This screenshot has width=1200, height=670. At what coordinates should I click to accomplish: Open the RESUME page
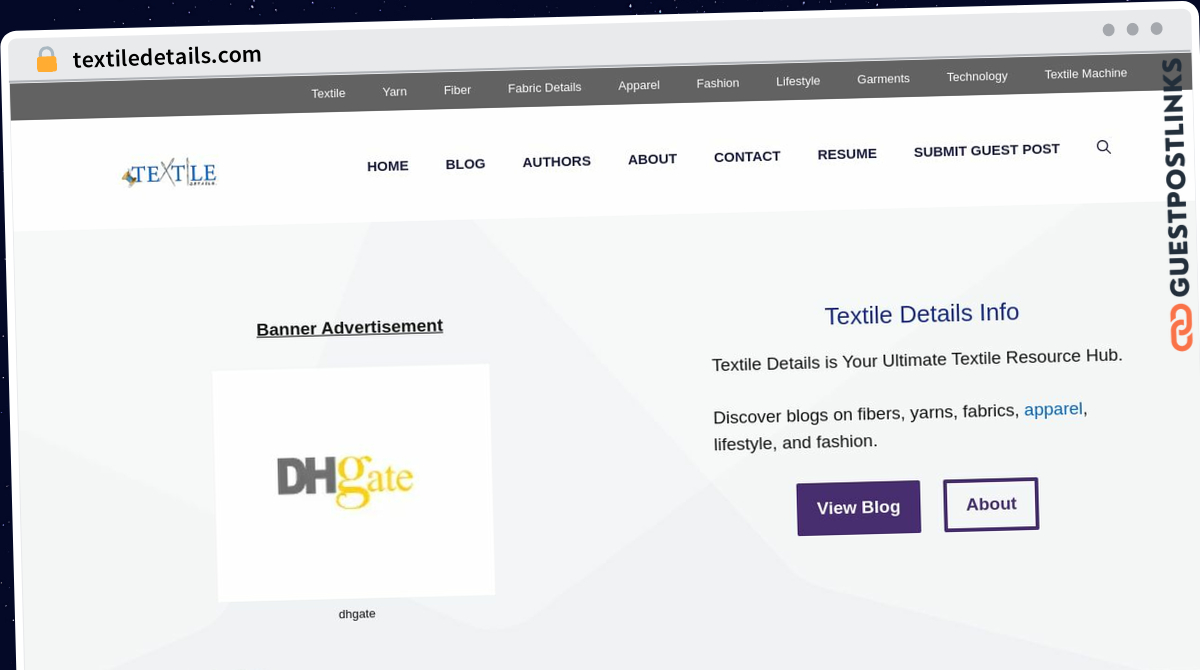click(x=847, y=154)
